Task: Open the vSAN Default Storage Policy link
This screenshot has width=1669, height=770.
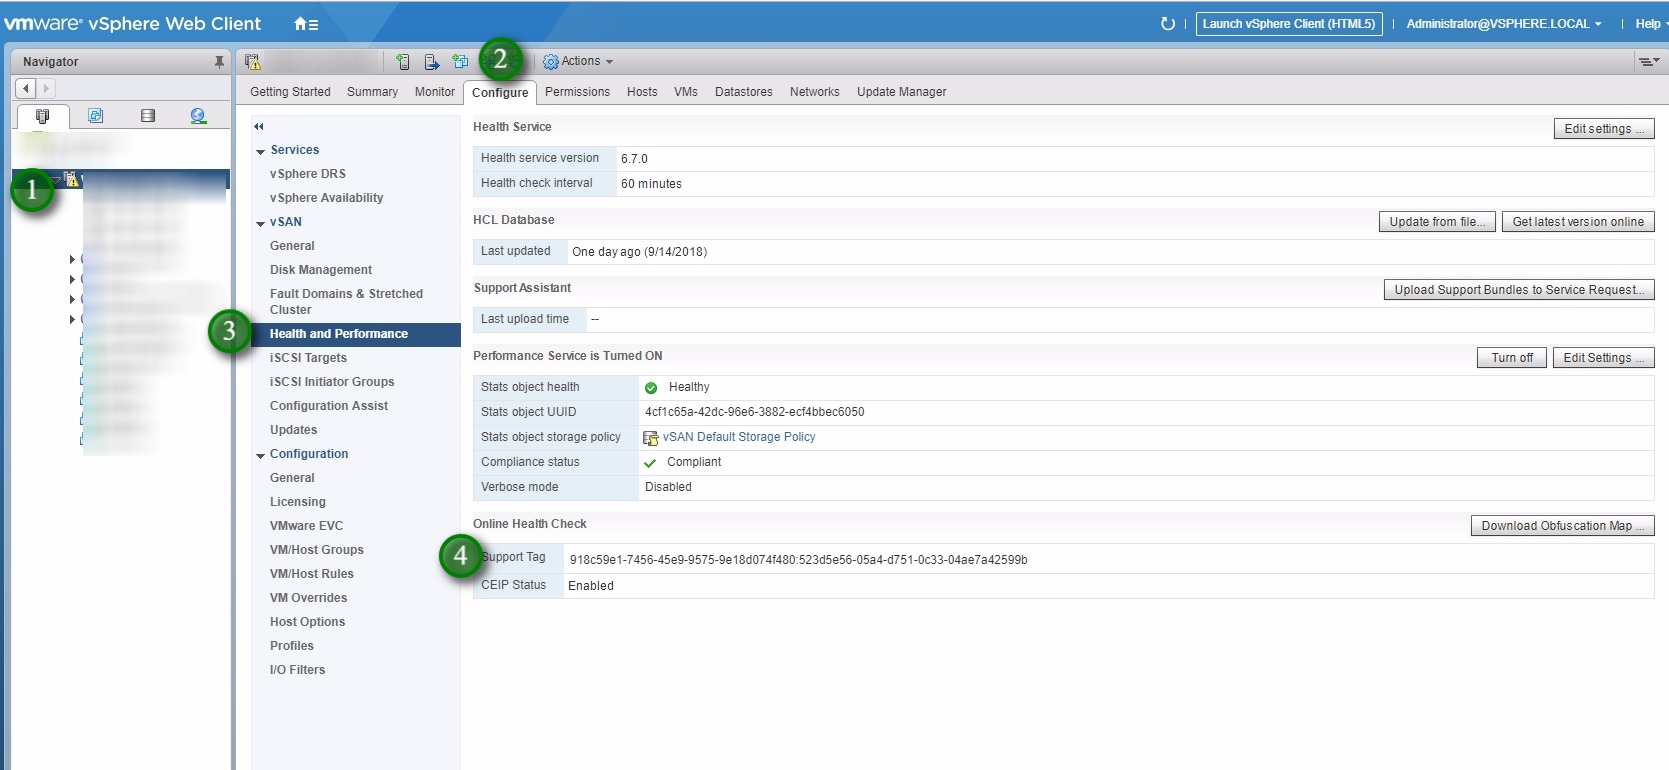Action: pyautogui.click(x=738, y=437)
